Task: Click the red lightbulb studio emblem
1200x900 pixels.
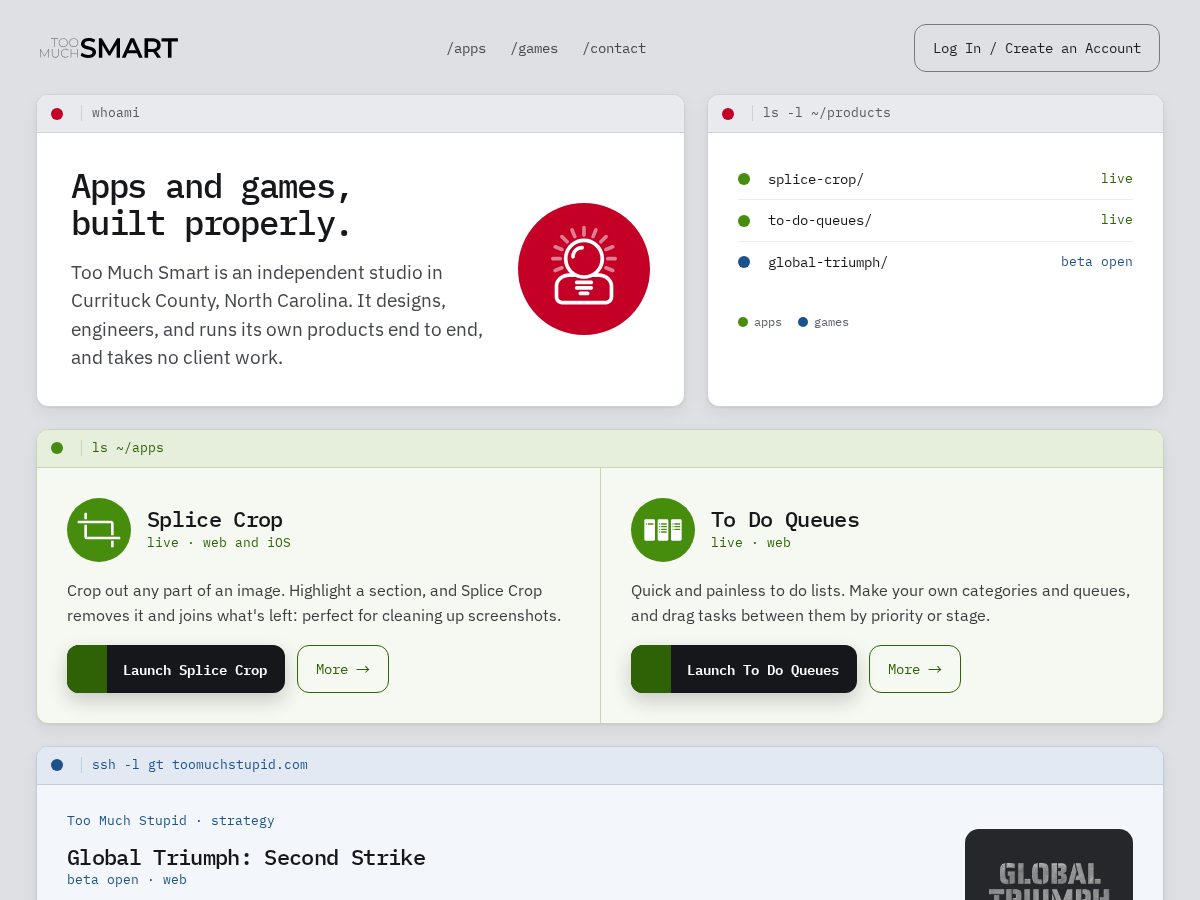Action: click(x=584, y=269)
